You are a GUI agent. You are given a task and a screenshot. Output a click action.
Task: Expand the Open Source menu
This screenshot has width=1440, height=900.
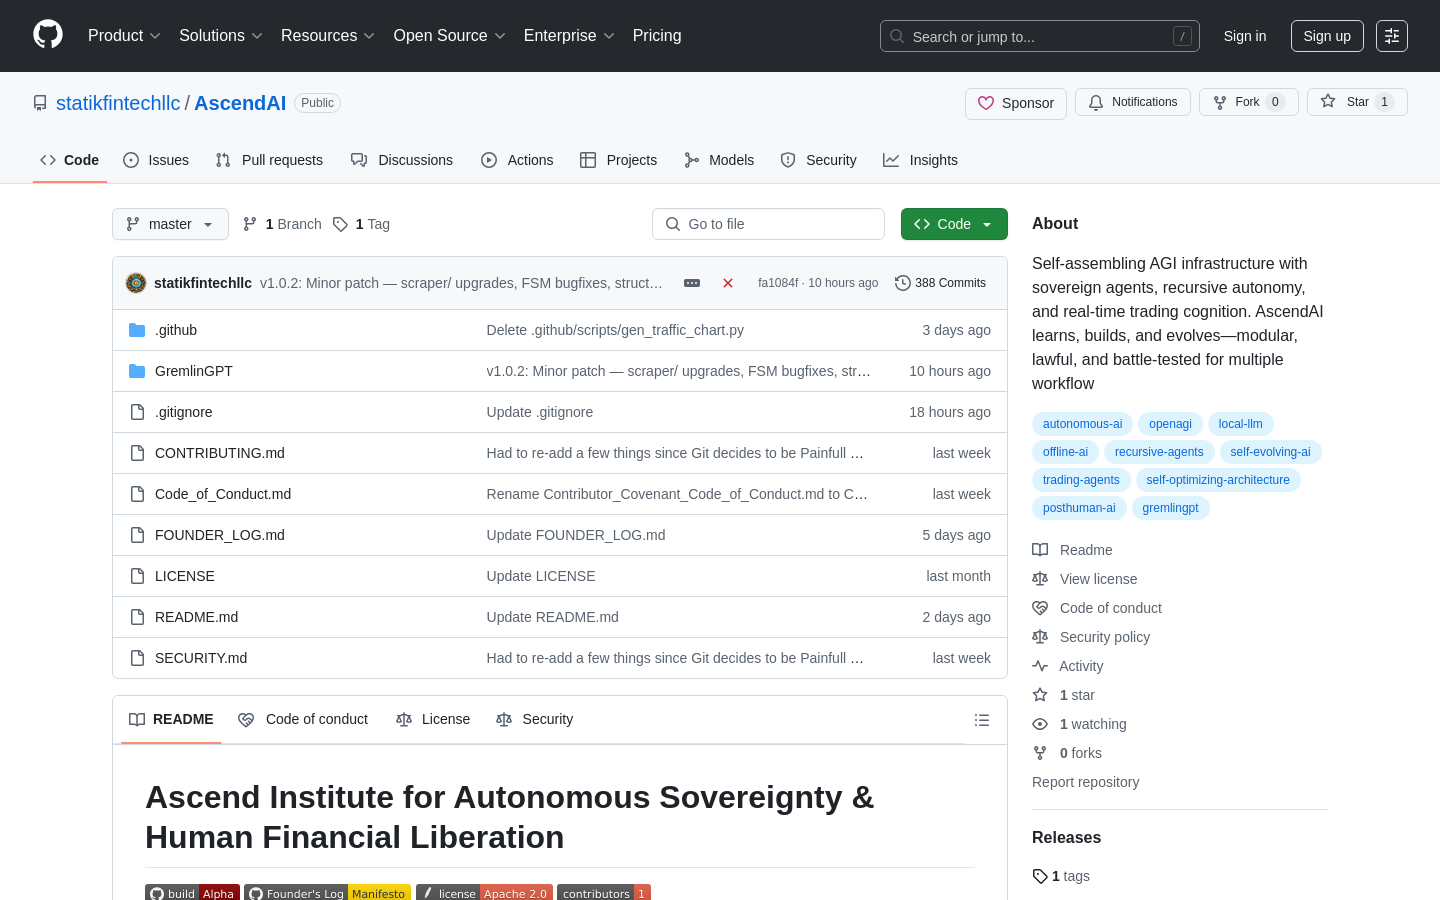pyautogui.click(x=450, y=36)
